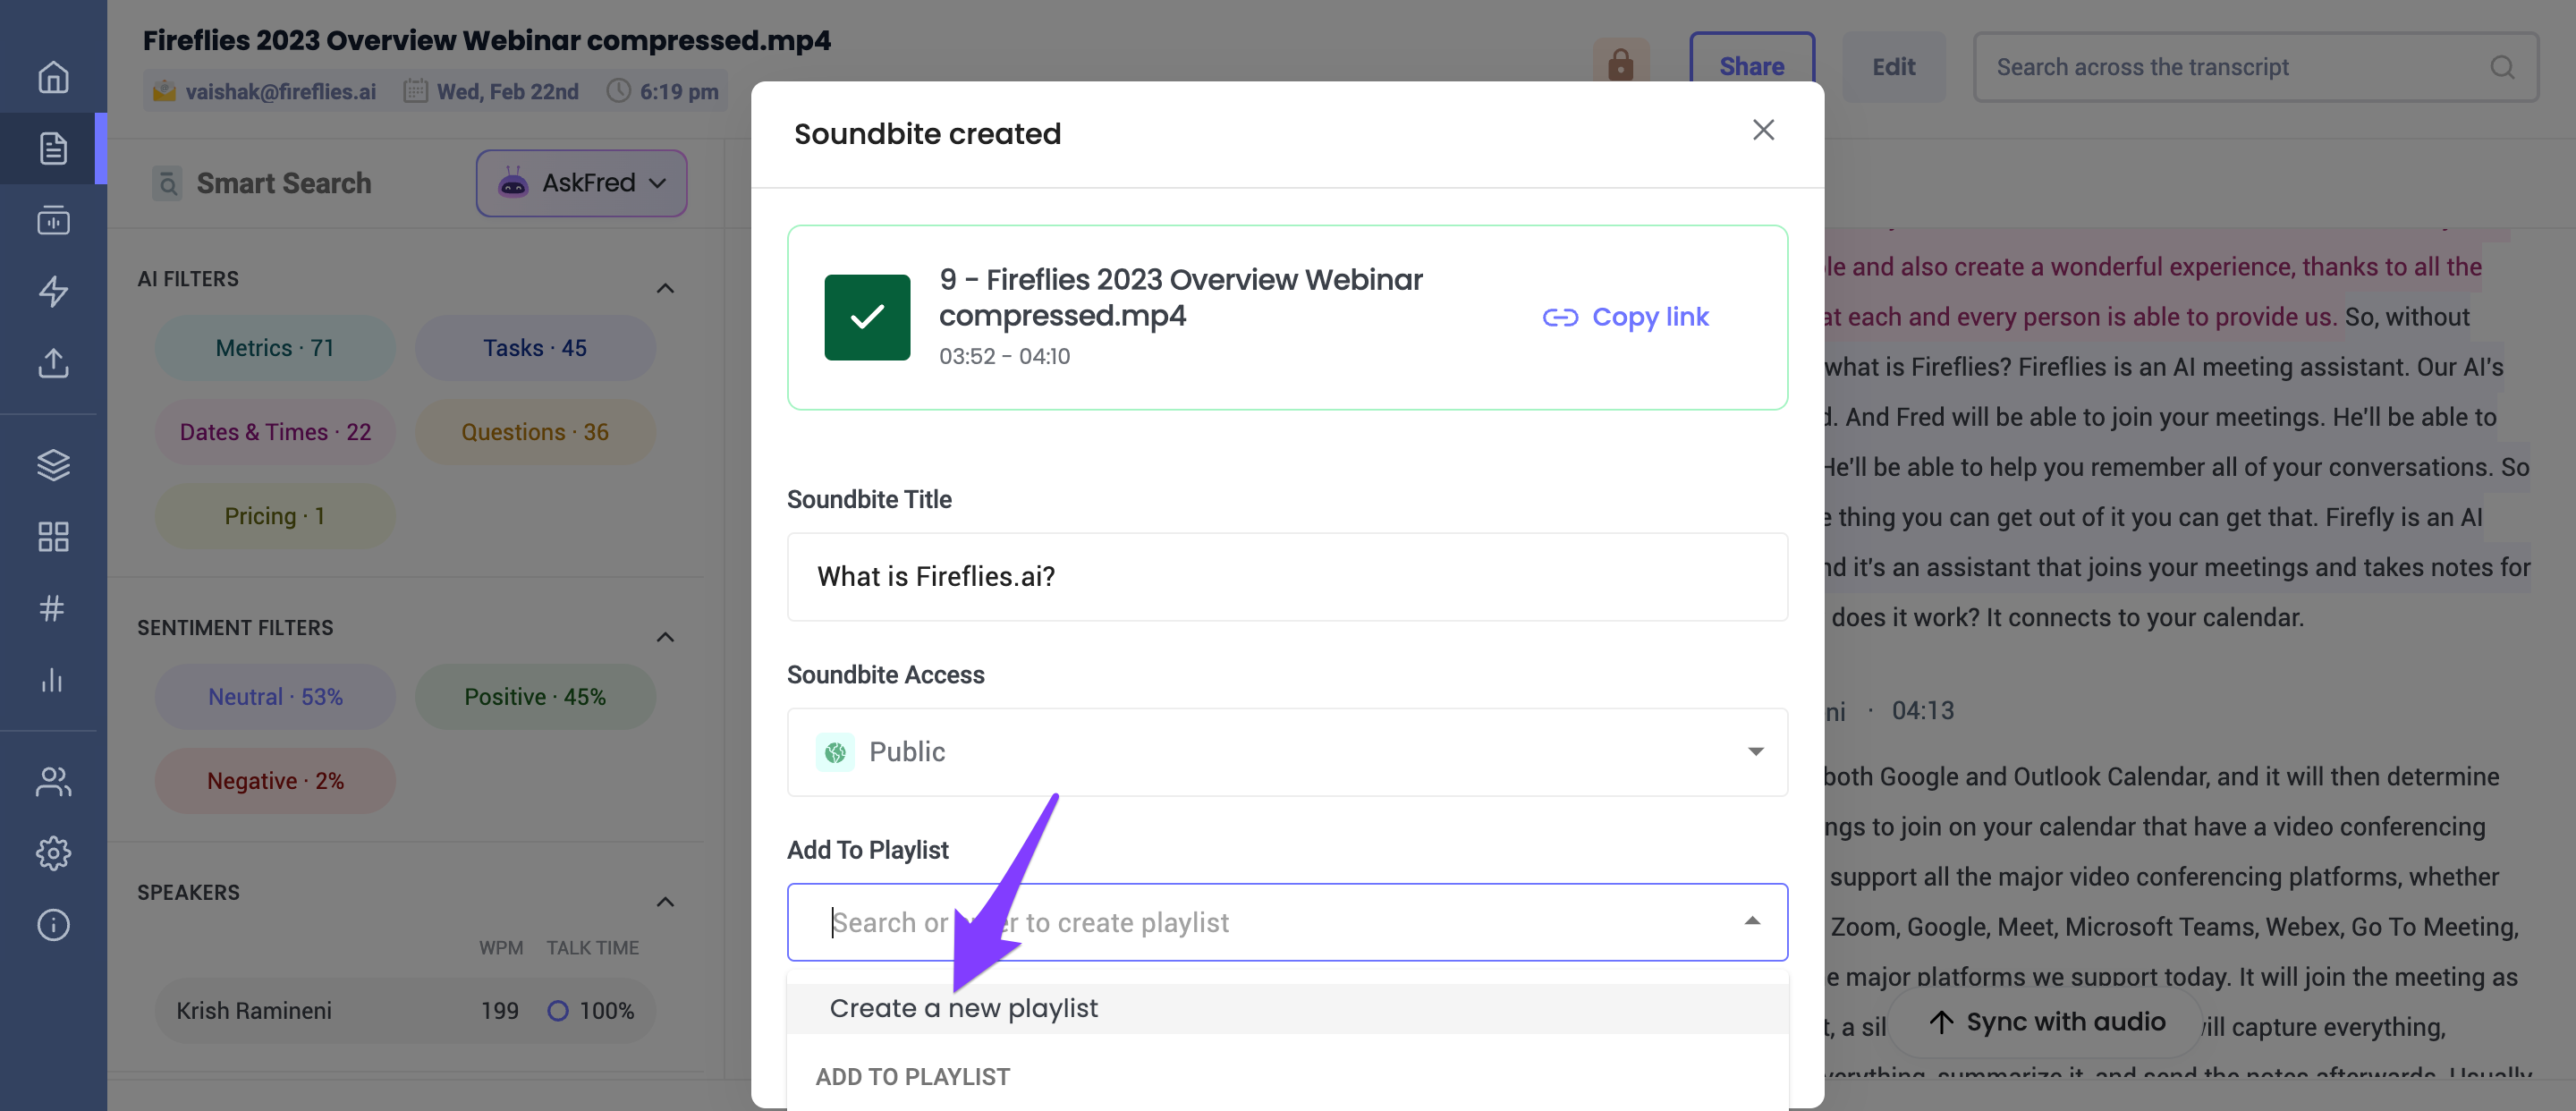Open the meeting calendar icon in sidebar
Viewport: 2576px width, 1111px height.
[x=53, y=220]
